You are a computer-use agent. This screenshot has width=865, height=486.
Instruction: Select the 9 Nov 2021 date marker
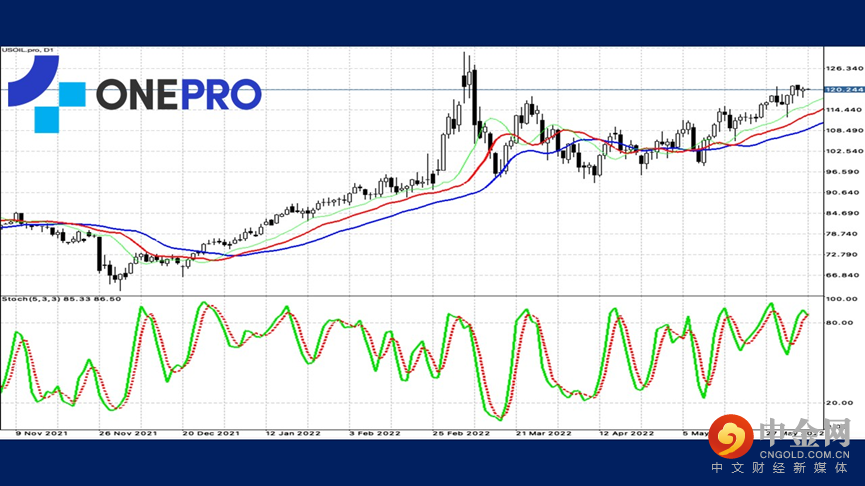[x=41, y=434]
